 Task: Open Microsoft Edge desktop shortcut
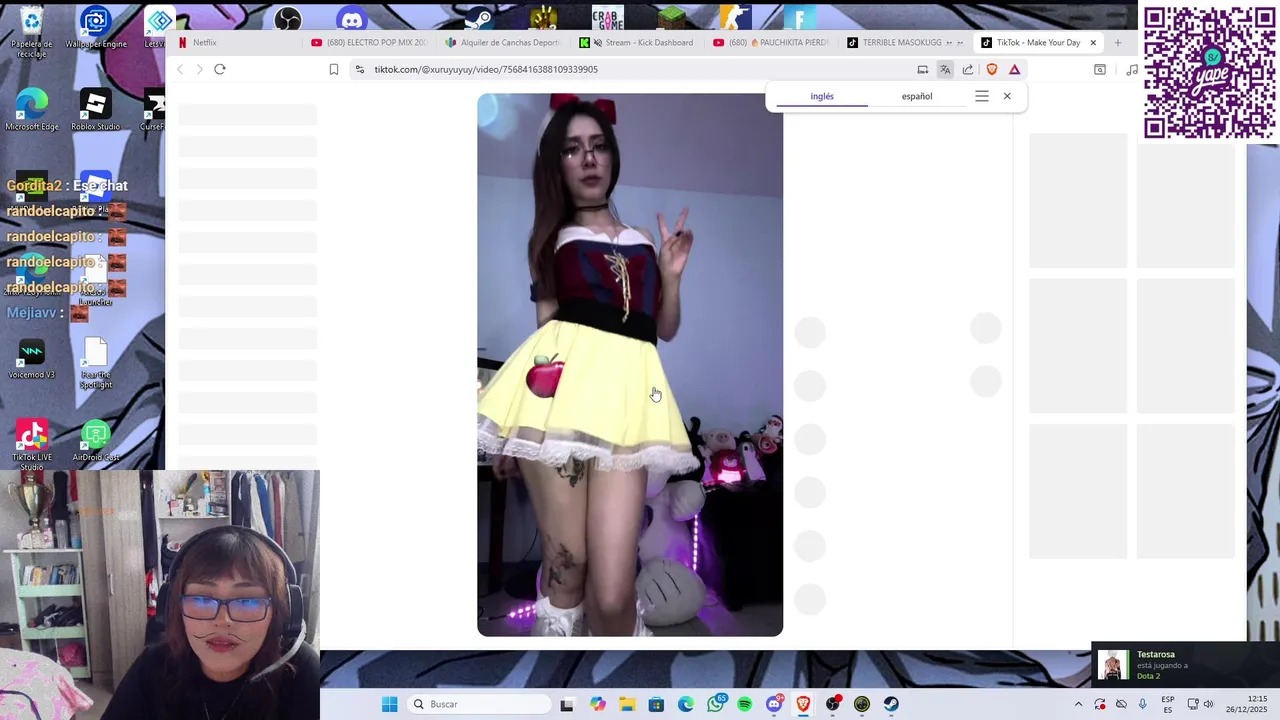point(32,110)
